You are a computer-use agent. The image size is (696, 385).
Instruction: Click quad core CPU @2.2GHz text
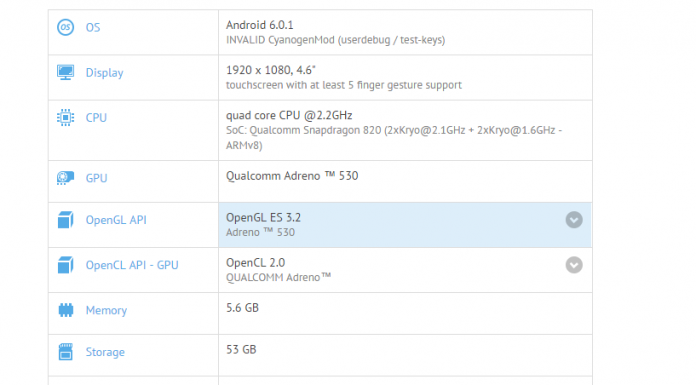pyautogui.click(x=289, y=115)
